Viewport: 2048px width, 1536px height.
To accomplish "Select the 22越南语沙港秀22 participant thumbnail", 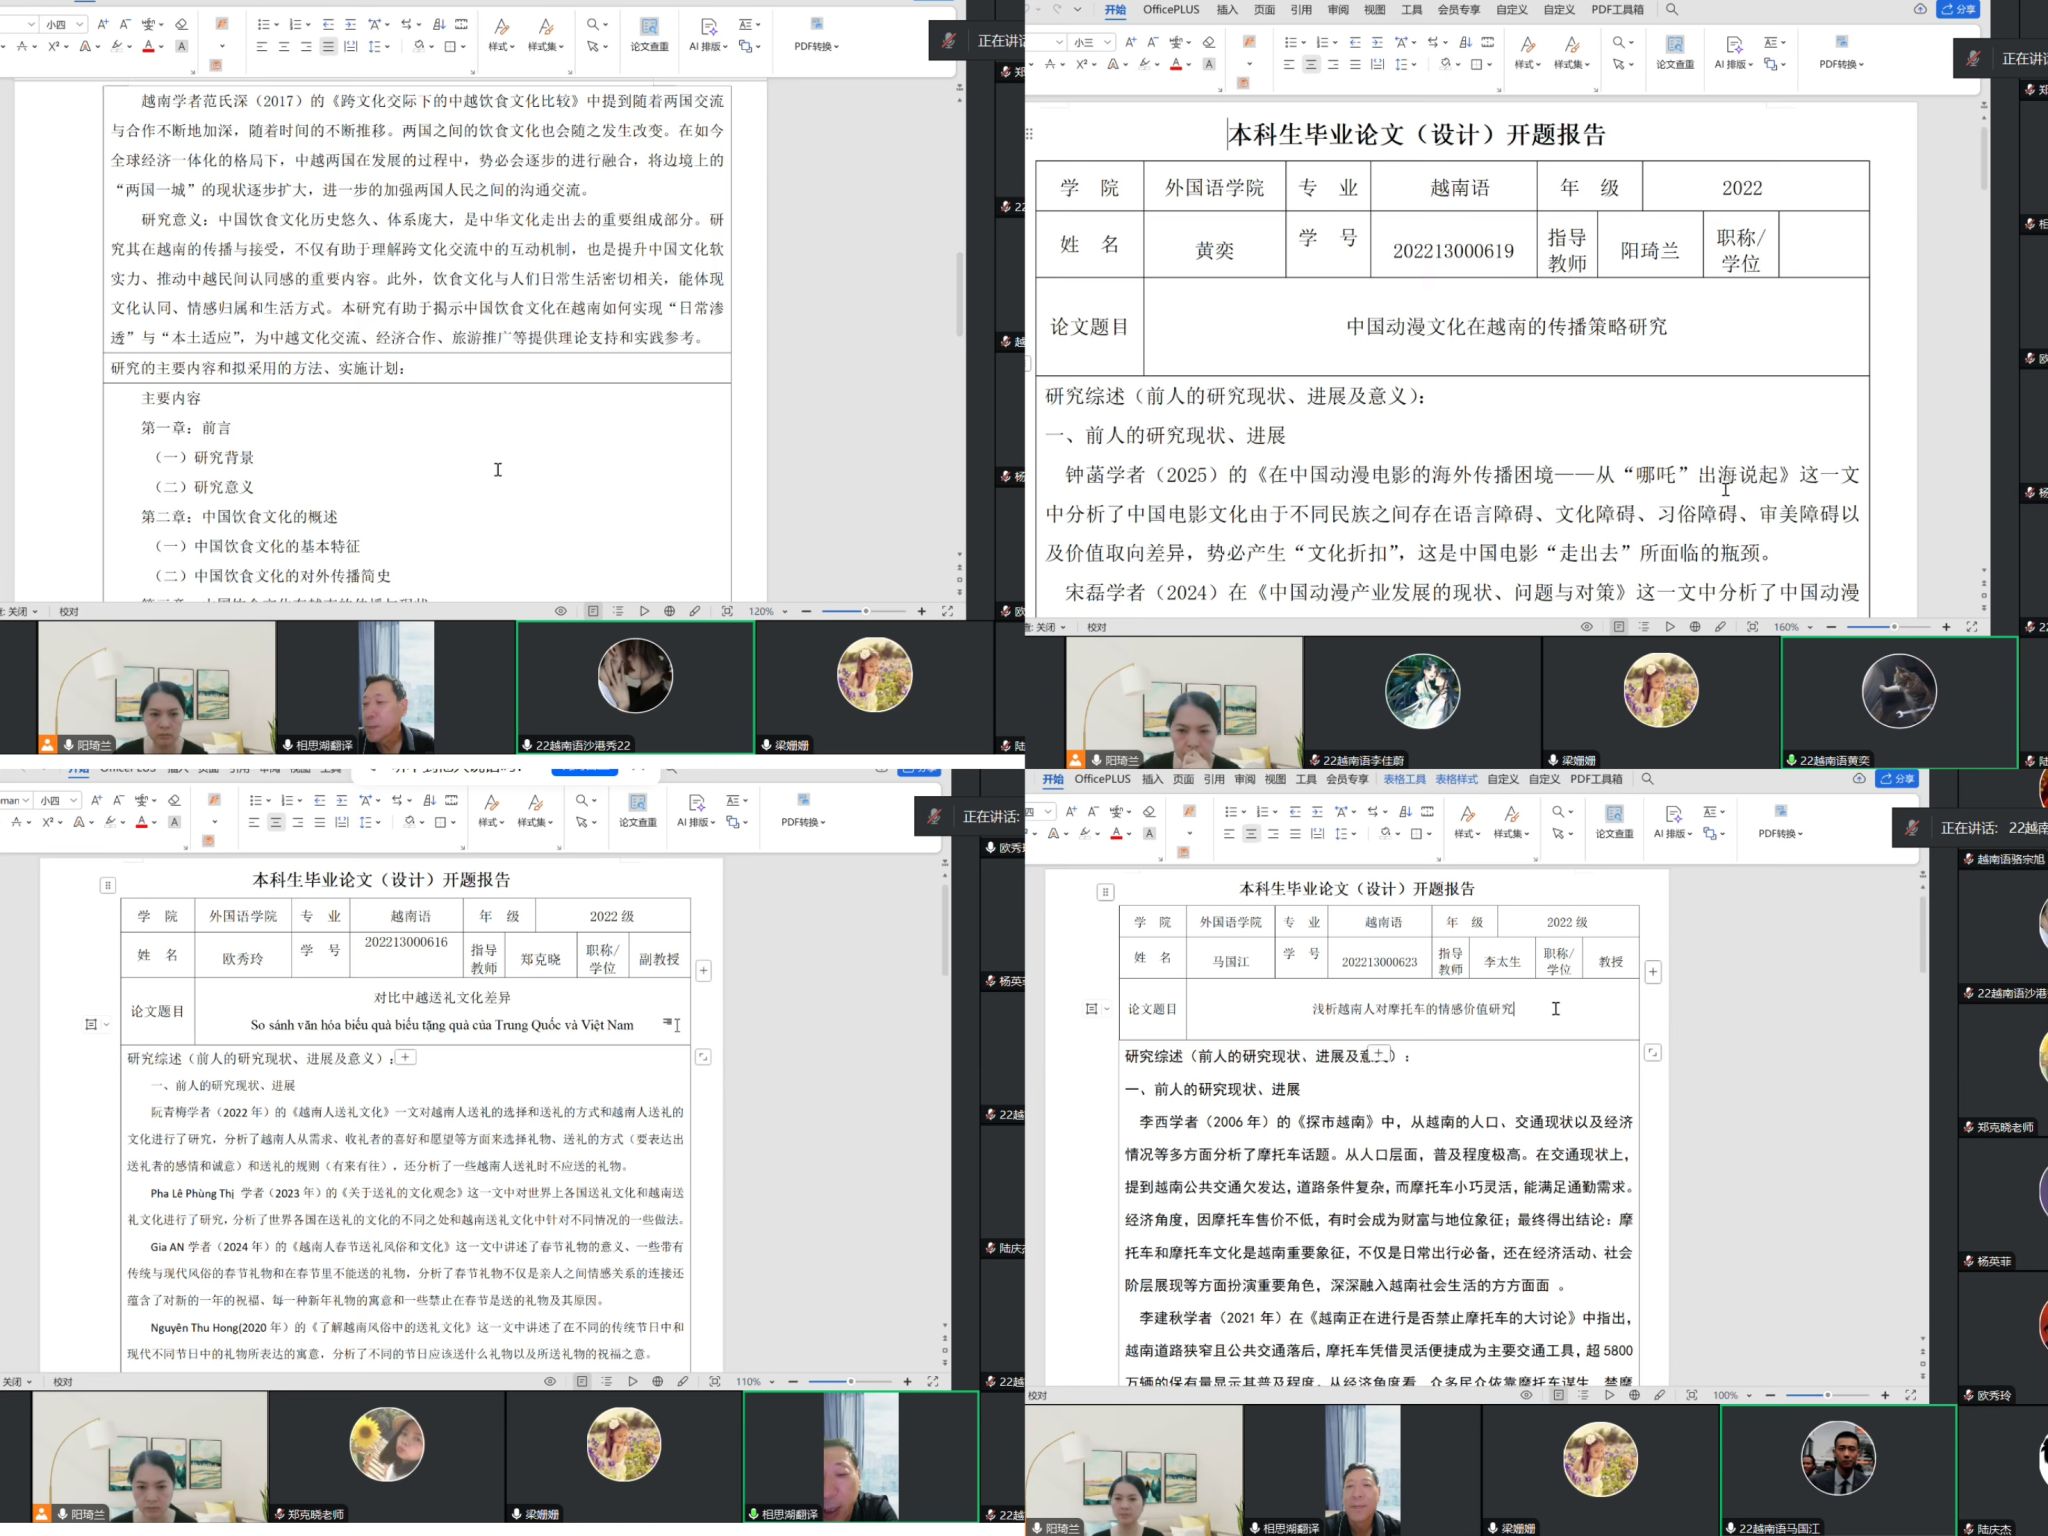I will [x=635, y=686].
